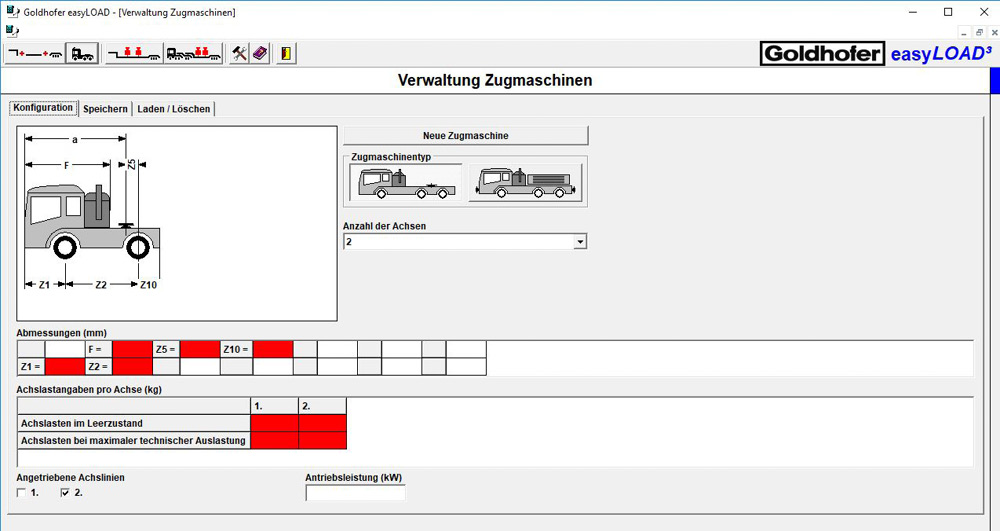Click the Antriebsleistung (kW) input field
This screenshot has height=531, width=1000.
coord(355,493)
